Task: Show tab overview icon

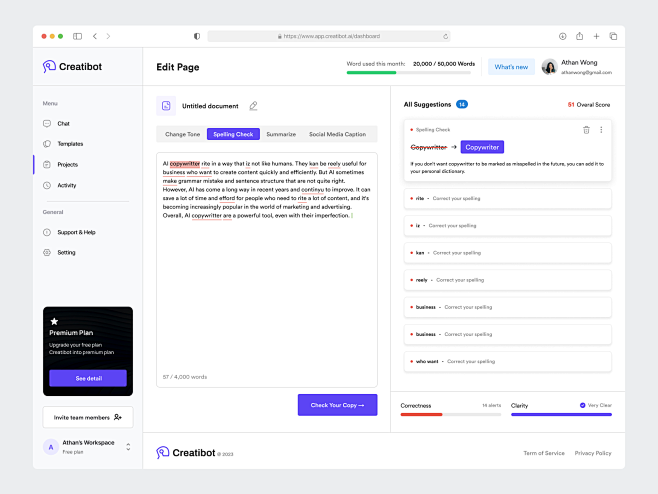Action: (x=613, y=36)
